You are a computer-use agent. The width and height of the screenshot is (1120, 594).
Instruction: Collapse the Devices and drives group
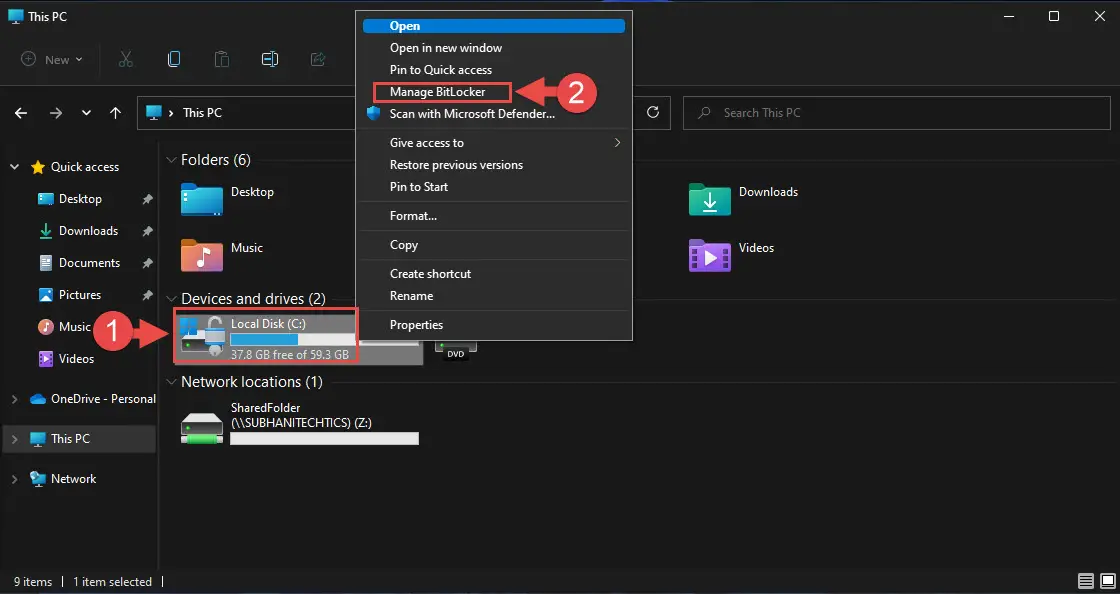(169, 299)
